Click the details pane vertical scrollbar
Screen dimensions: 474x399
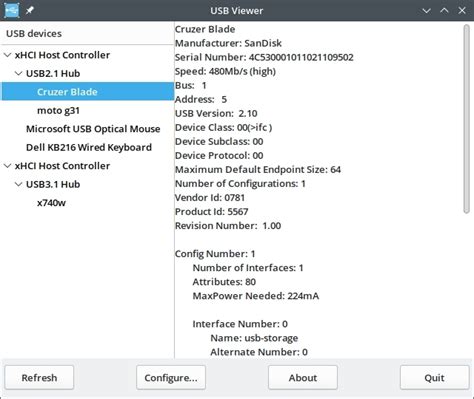click(466, 119)
